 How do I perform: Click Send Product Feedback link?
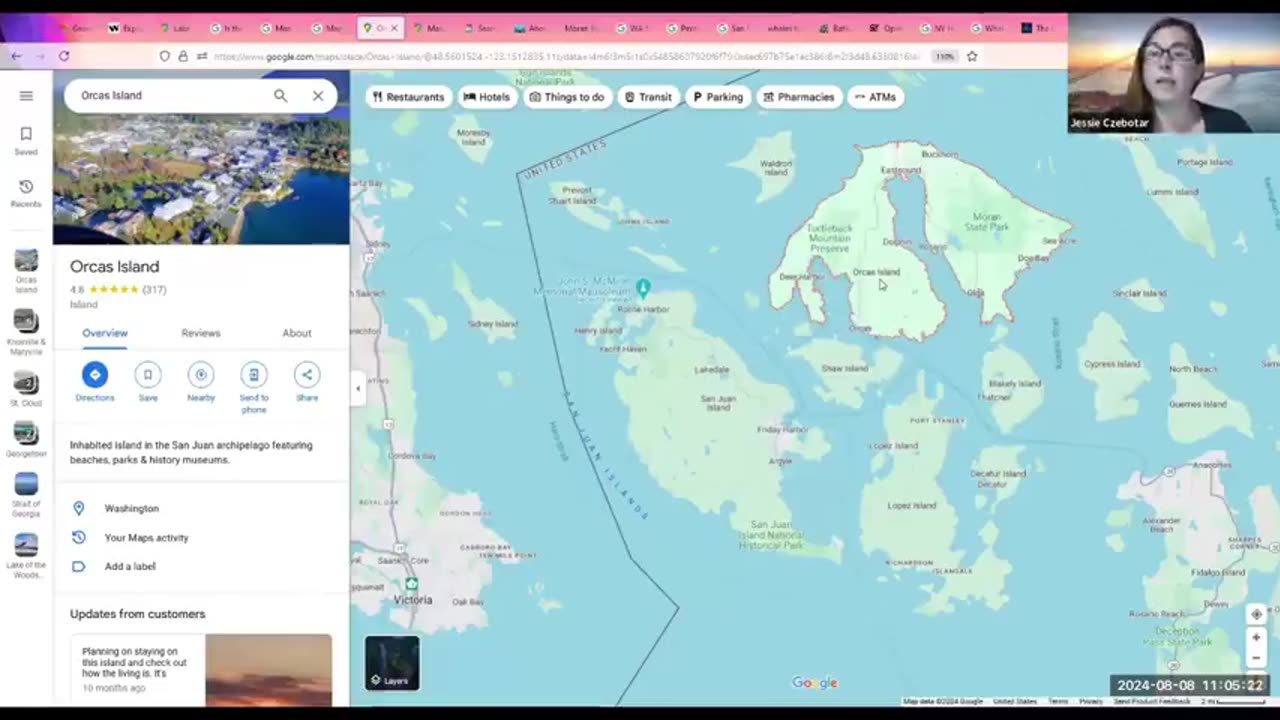click(1152, 702)
